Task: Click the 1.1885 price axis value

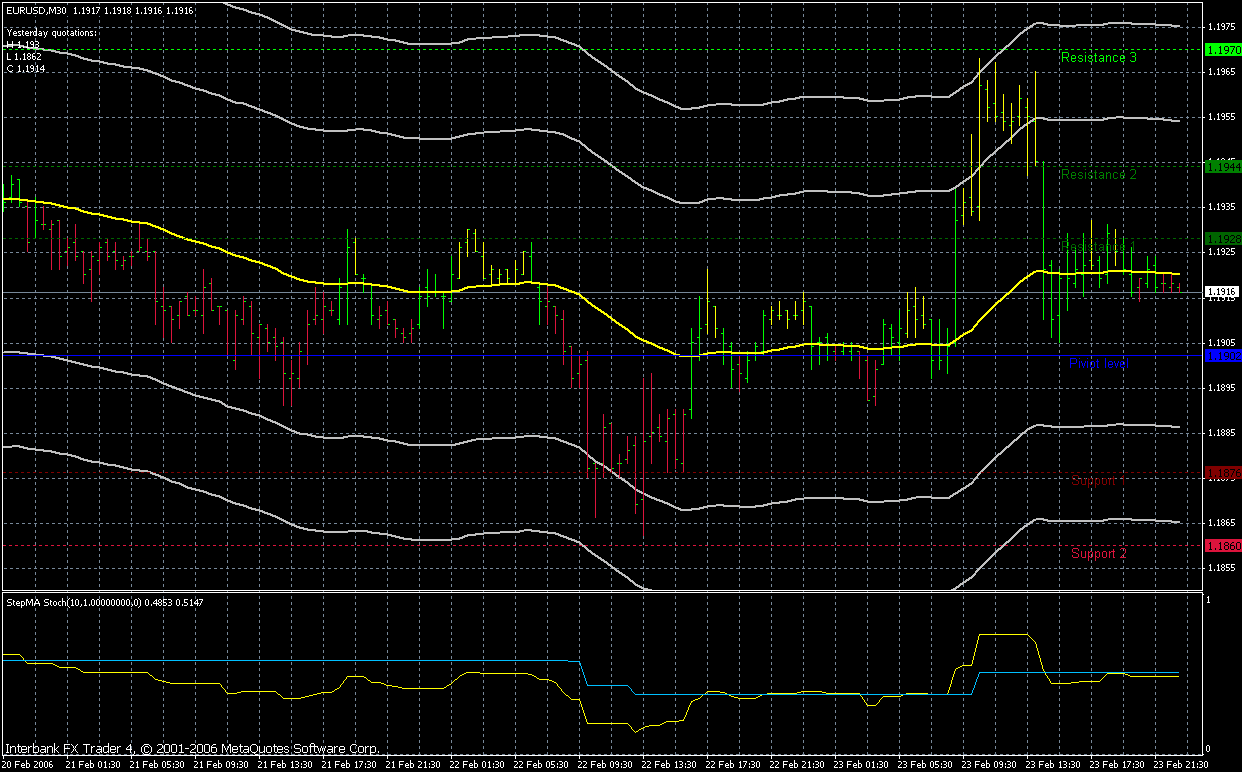Action: pyautogui.click(x=1223, y=433)
